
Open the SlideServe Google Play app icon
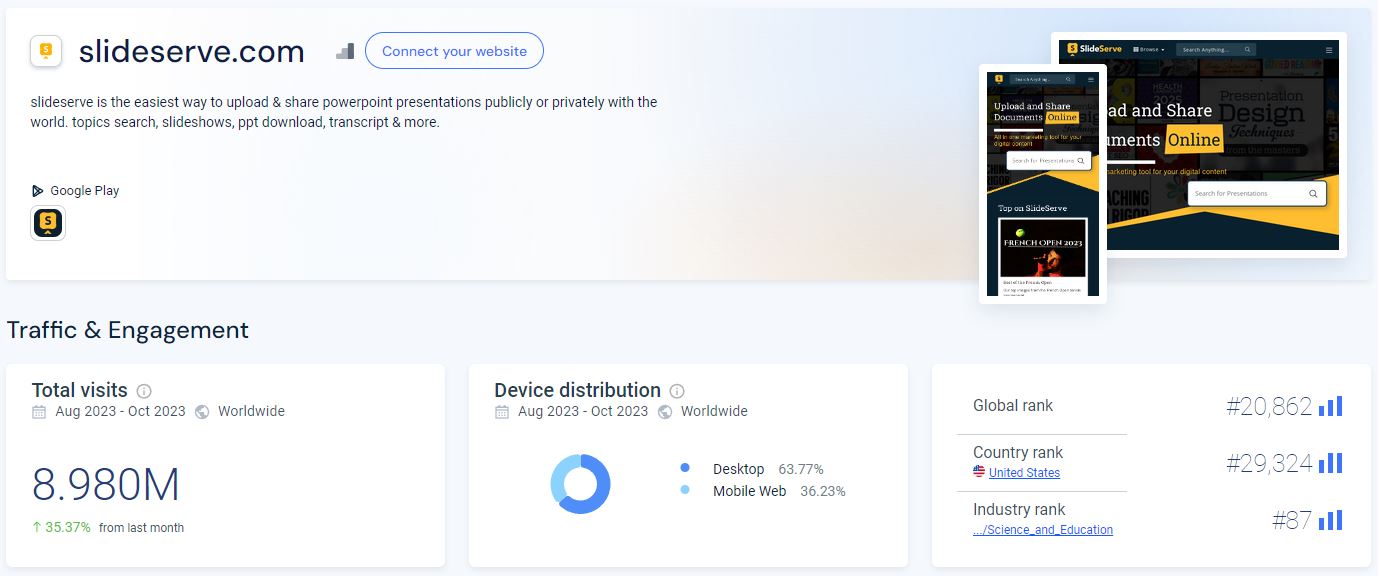click(x=48, y=223)
